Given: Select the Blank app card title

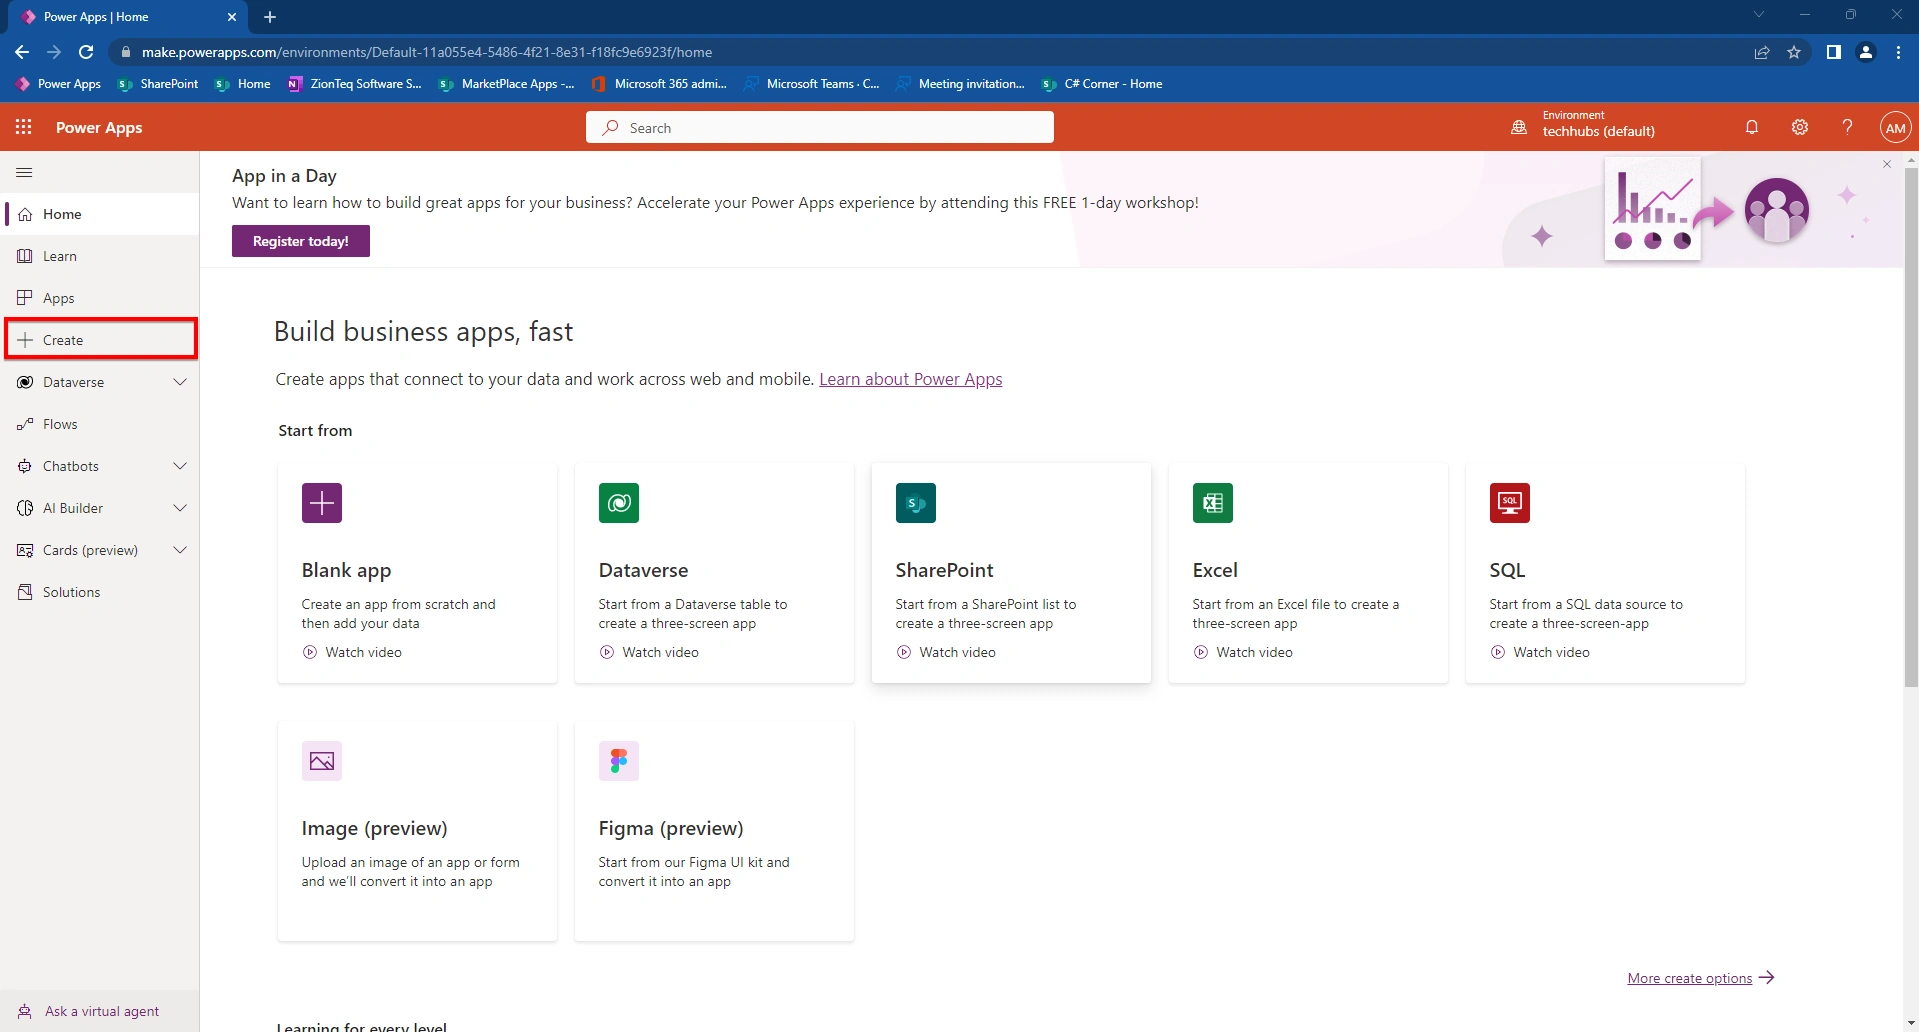Looking at the screenshot, I should click(346, 570).
